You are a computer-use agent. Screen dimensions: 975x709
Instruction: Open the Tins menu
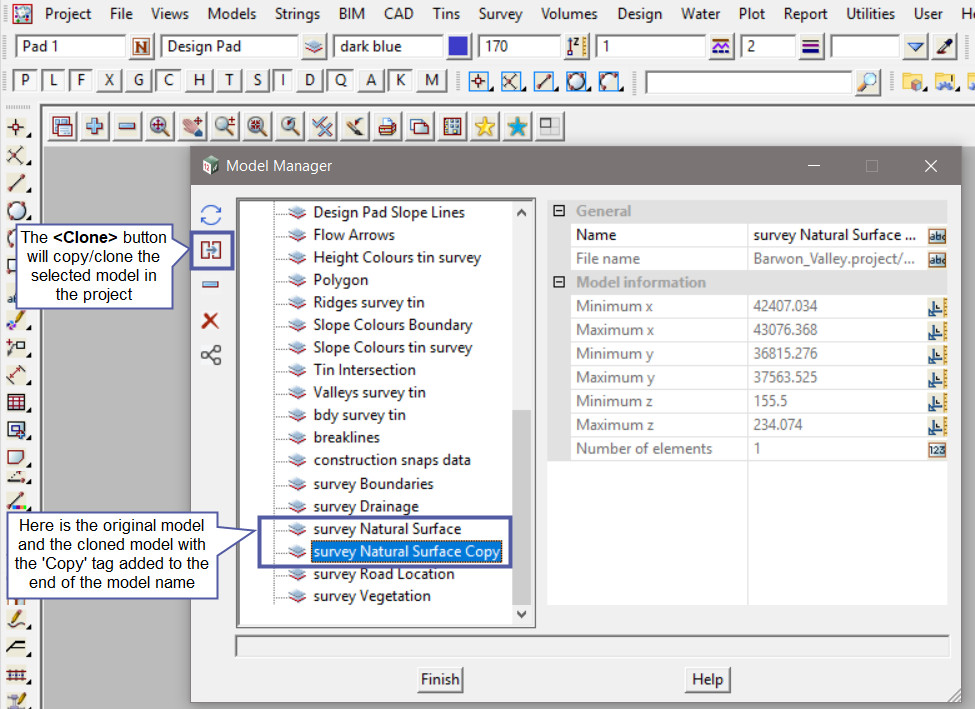446,14
